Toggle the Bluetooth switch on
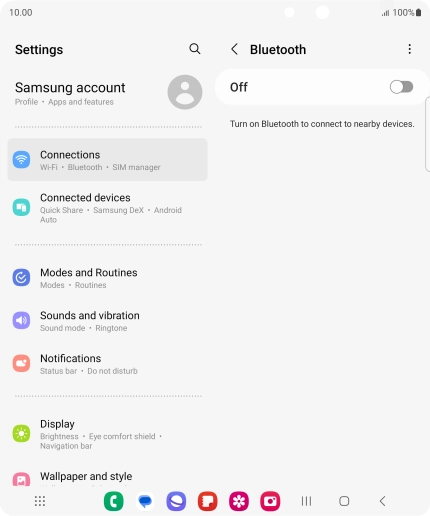Image resolution: width=430 pixels, height=516 pixels. [x=401, y=87]
